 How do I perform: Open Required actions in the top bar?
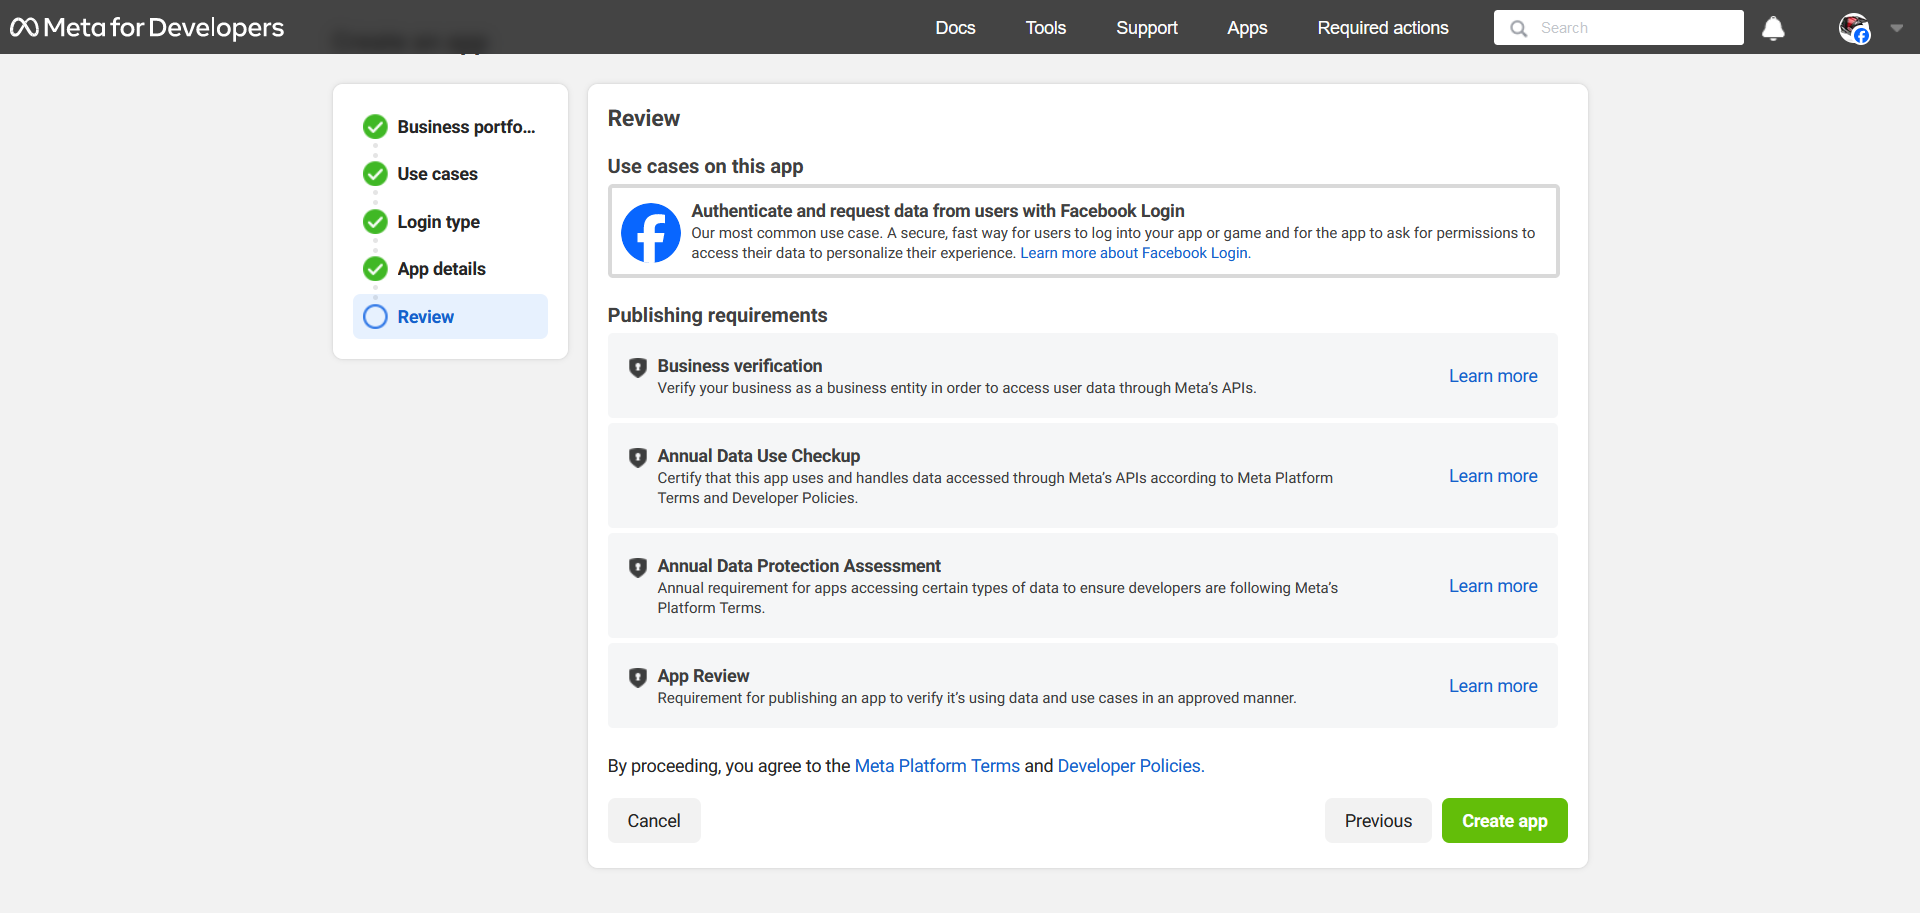coord(1383,28)
